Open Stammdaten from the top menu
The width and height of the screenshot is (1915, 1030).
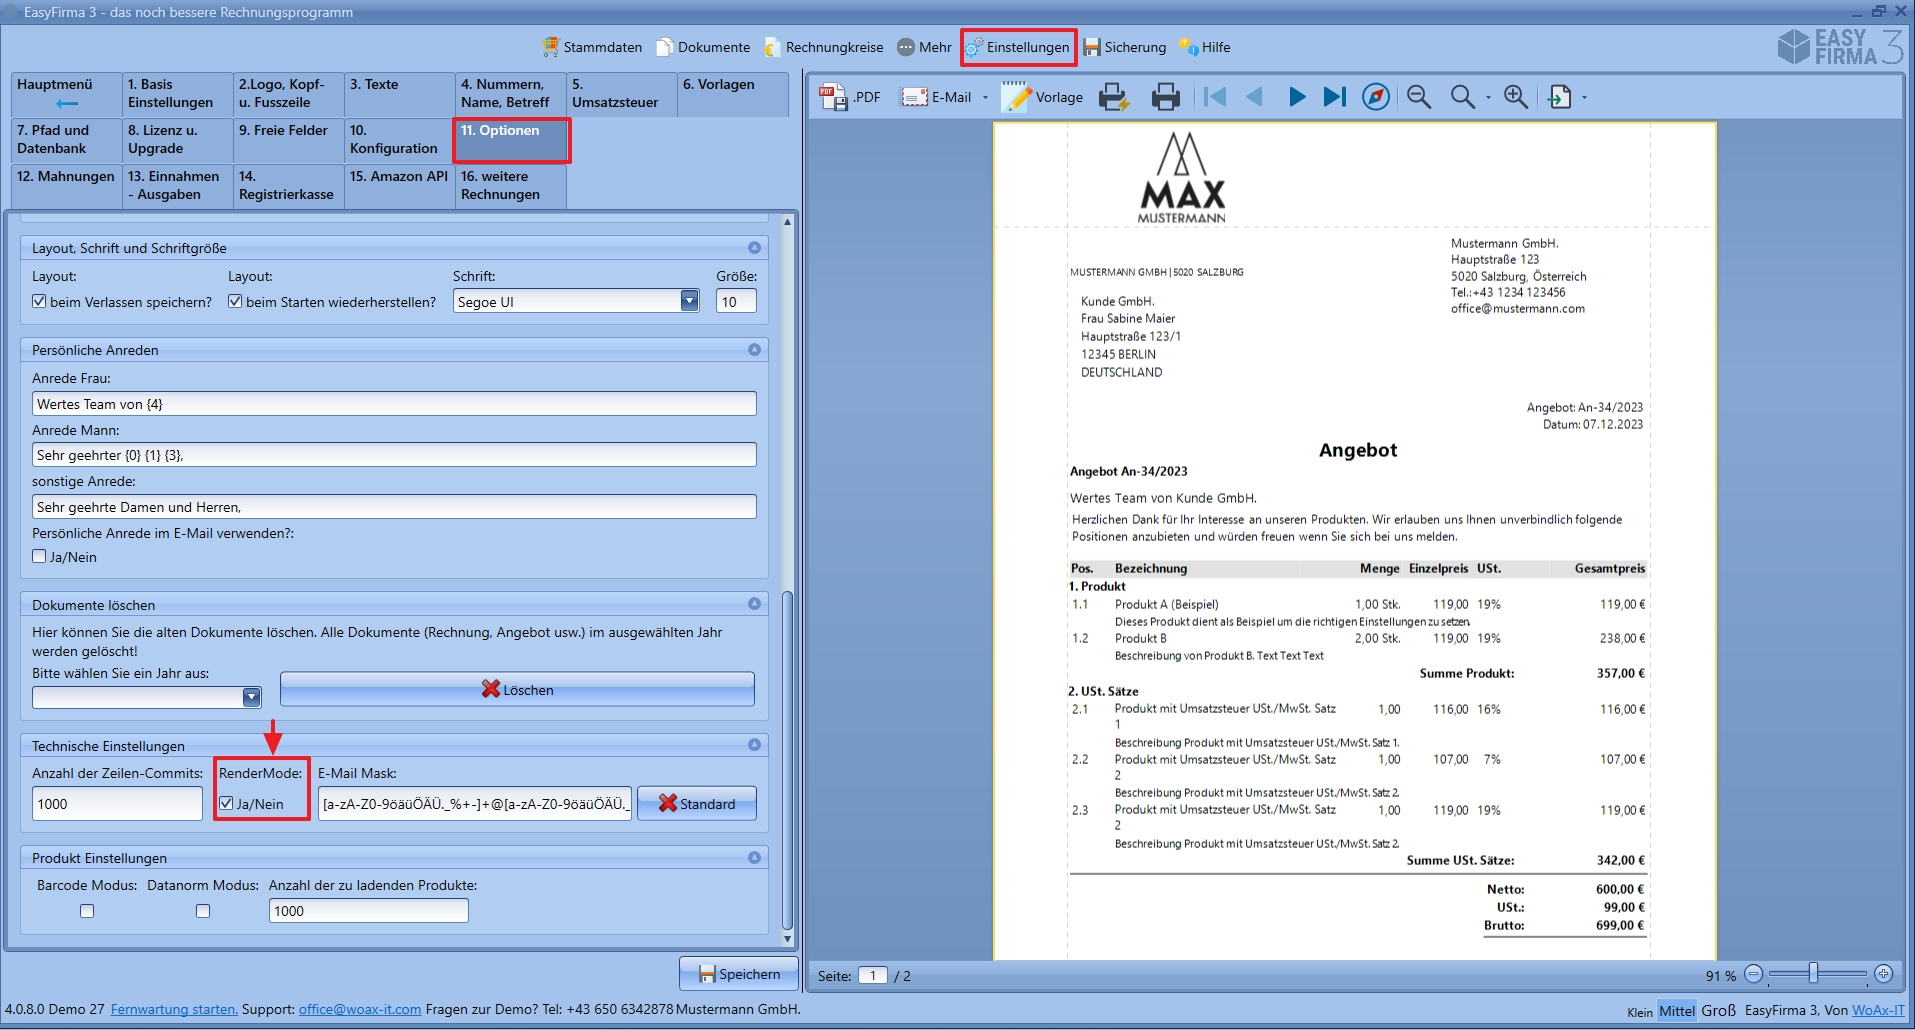click(592, 47)
